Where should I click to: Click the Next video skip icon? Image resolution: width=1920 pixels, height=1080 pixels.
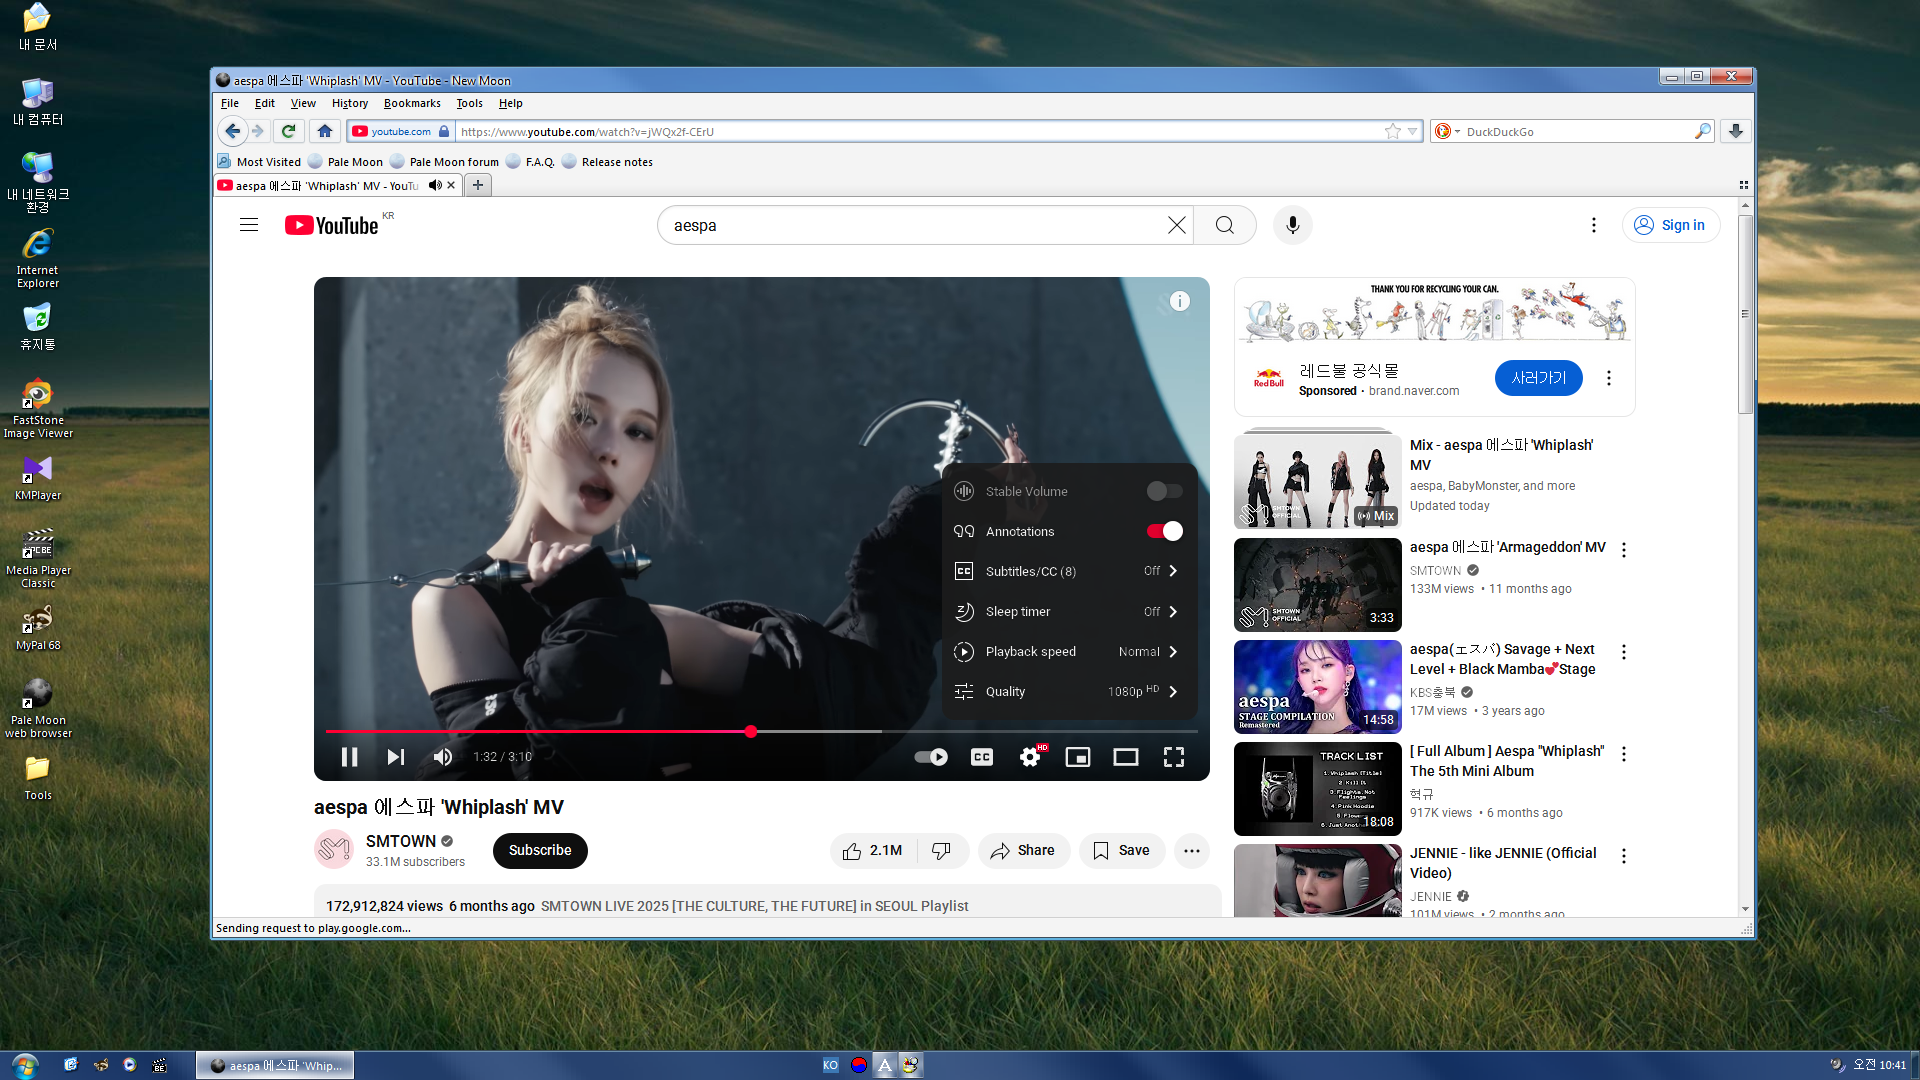pos(396,757)
